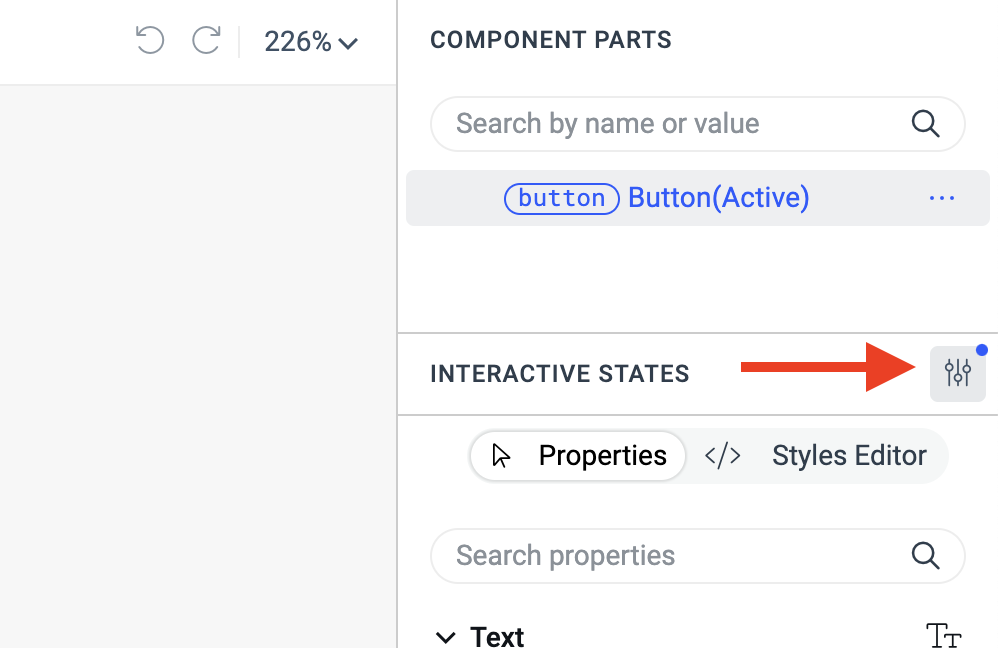The height and width of the screenshot is (648, 998).
Task: Select the Button(Active) component part
Action: [718, 198]
